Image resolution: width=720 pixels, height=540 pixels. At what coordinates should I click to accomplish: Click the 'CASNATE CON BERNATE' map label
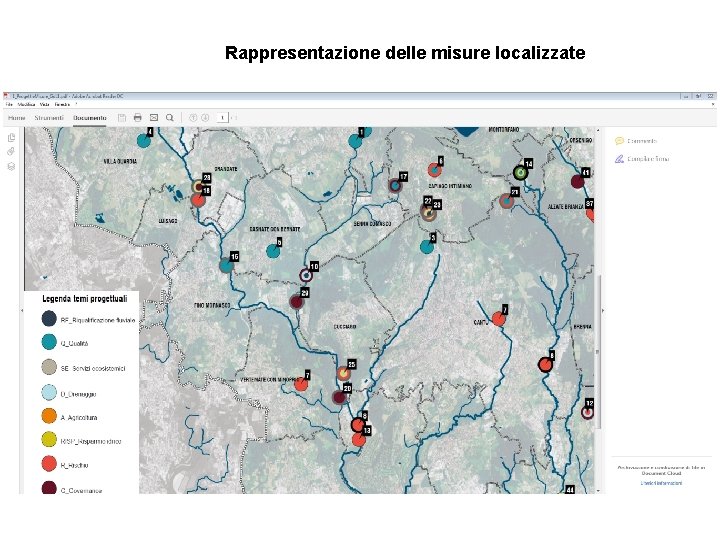point(275,229)
